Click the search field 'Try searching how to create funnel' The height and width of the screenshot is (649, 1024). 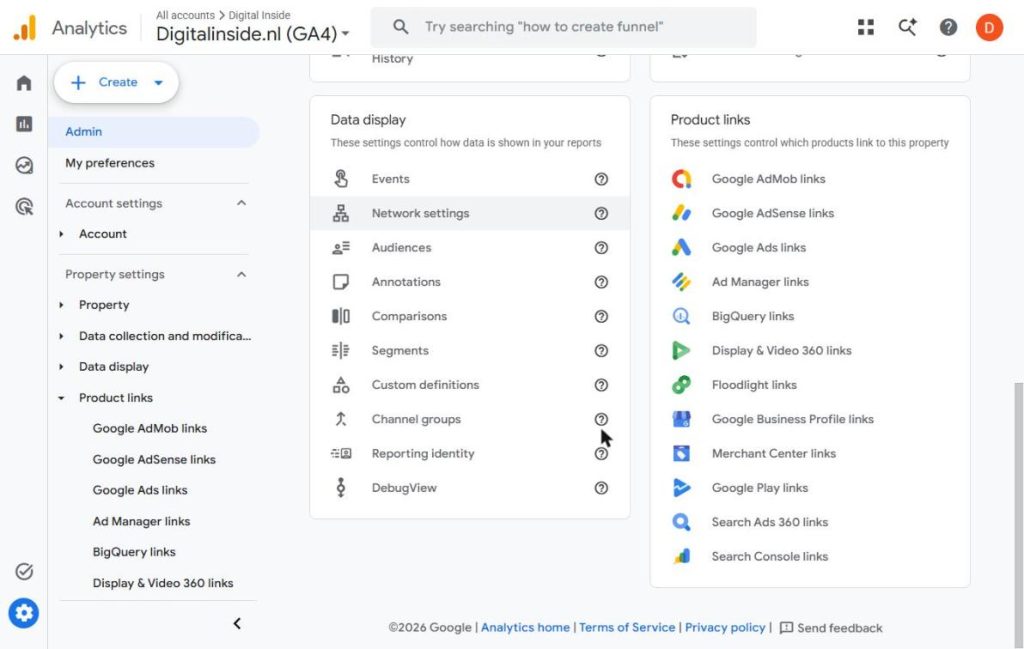pos(564,27)
